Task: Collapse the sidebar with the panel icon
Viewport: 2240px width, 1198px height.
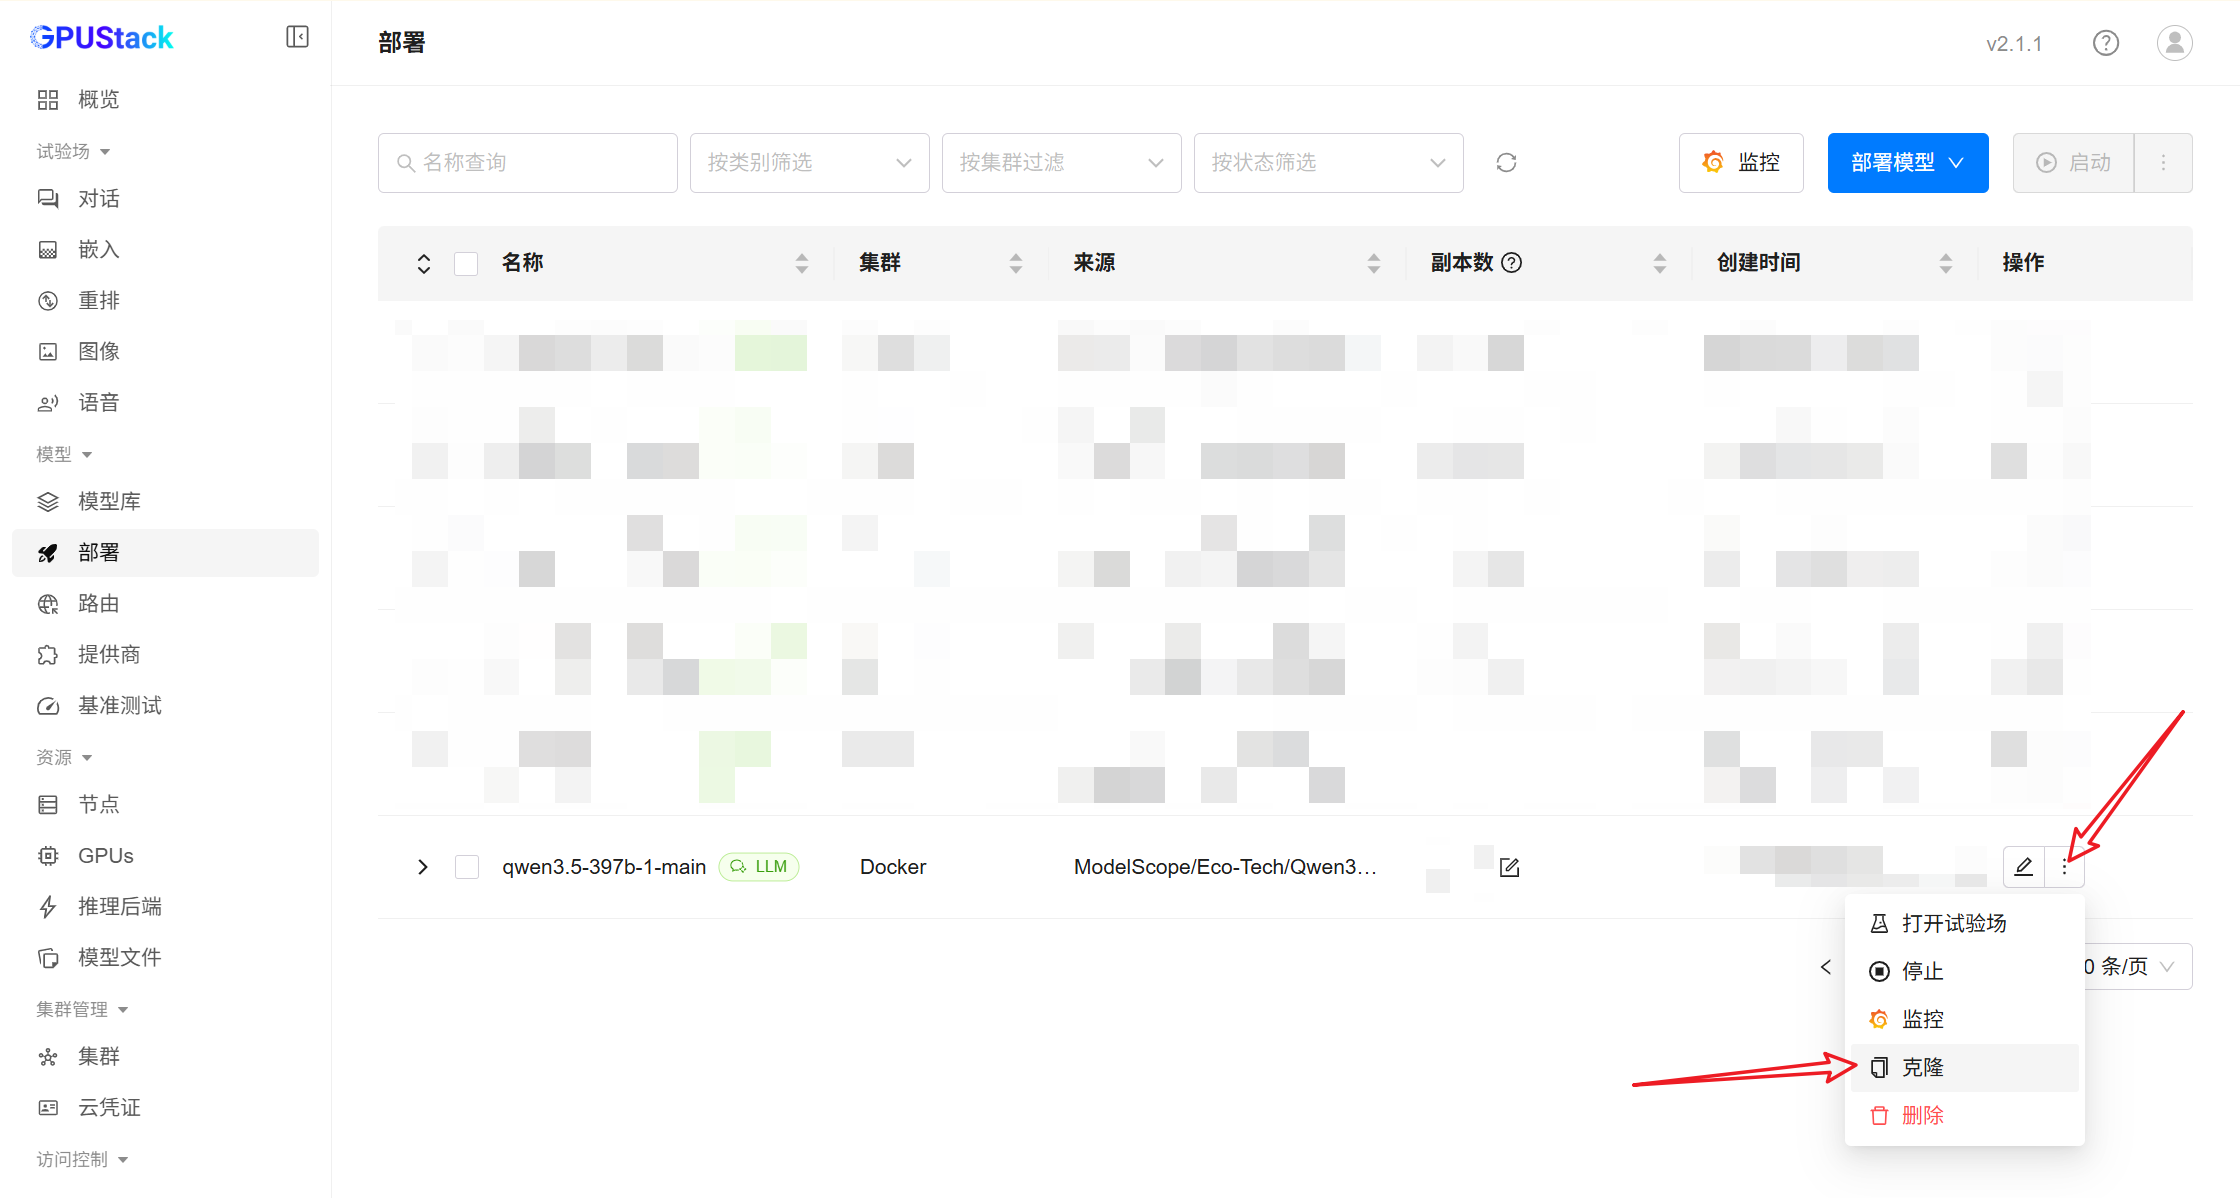Action: point(297,37)
